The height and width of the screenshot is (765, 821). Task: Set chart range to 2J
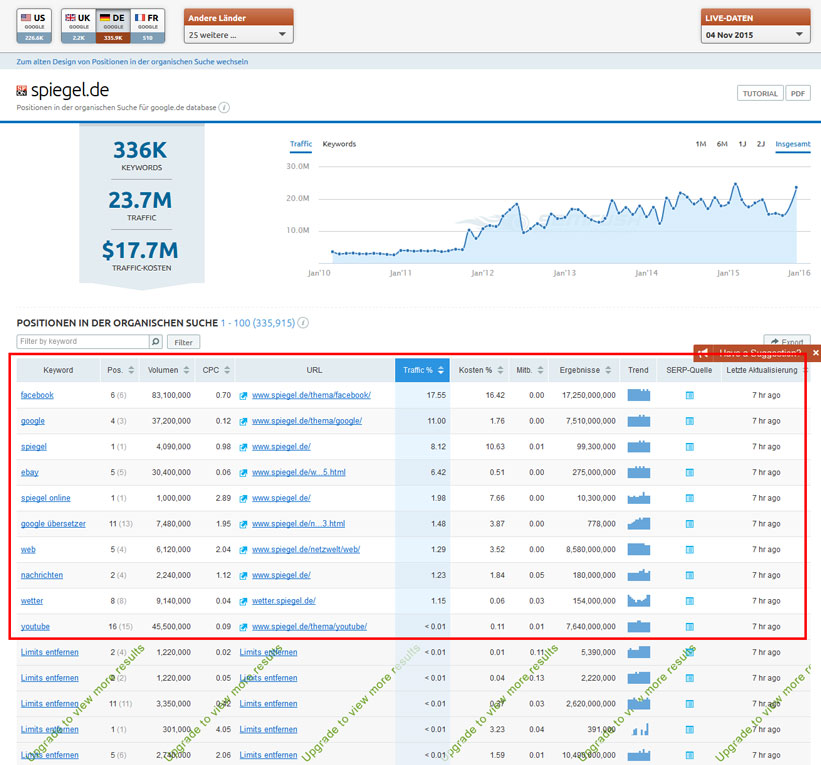[761, 144]
